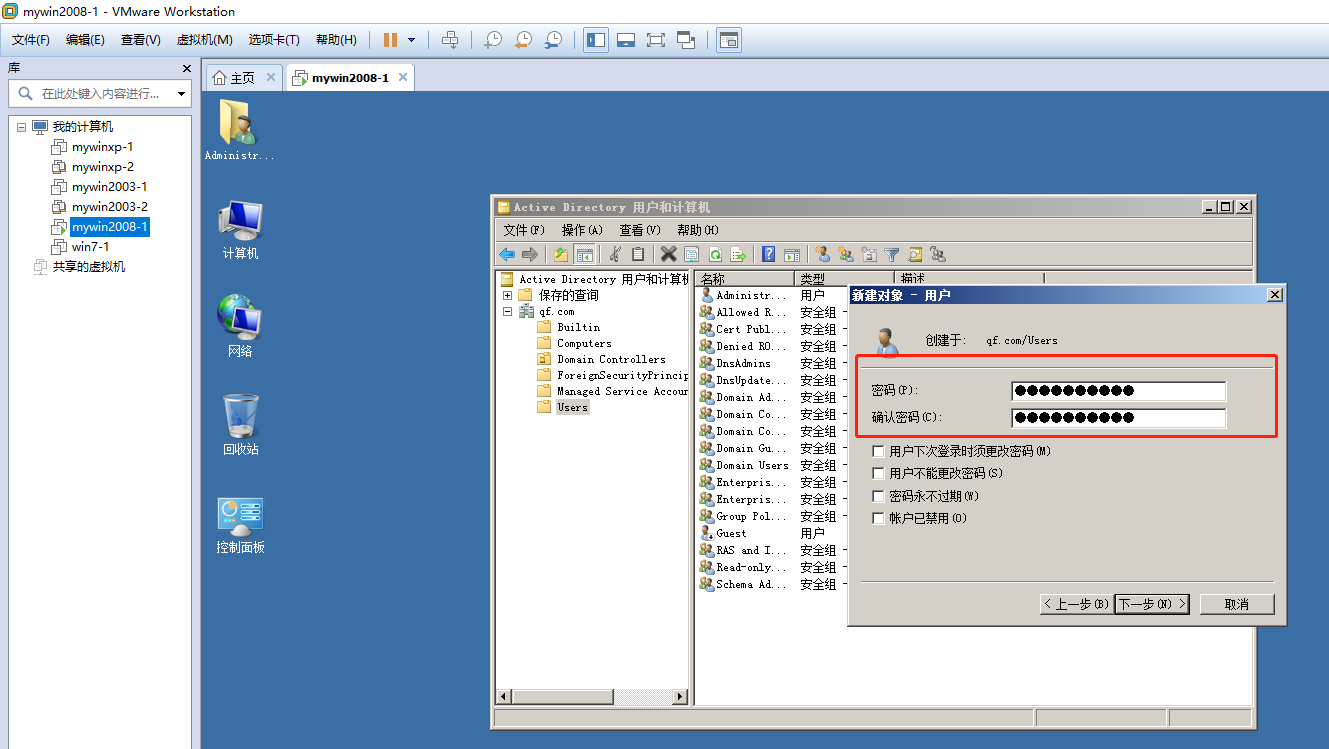Take a snapshot of this virtual machine
Viewport: 1329px width, 749px height.
[x=492, y=40]
